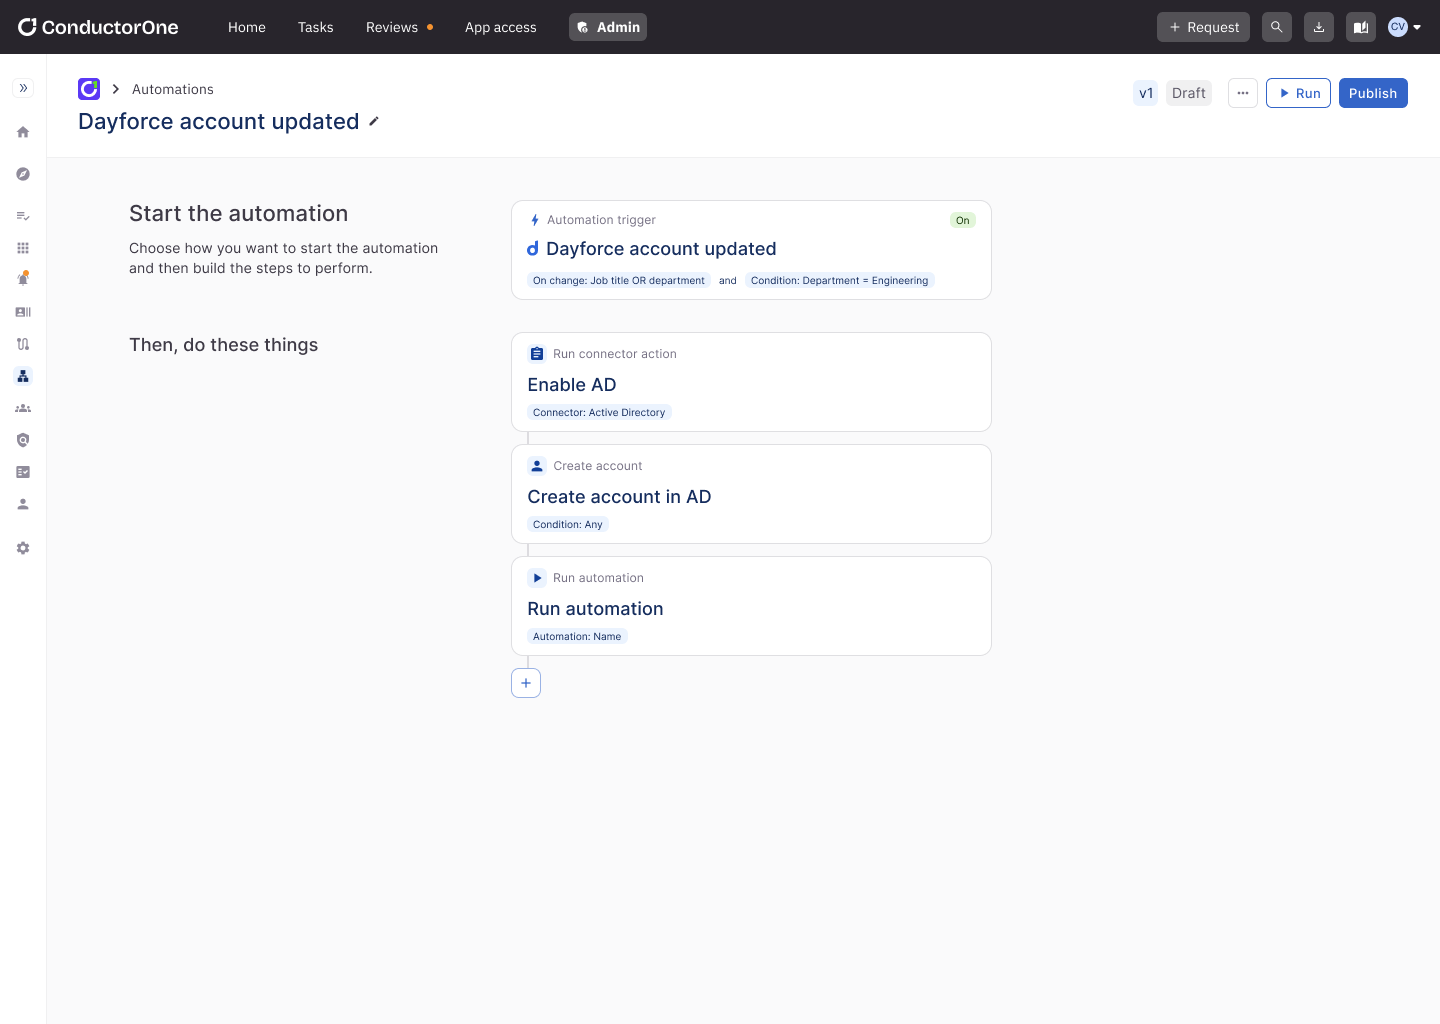The height and width of the screenshot is (1024, 1440).
Task: Click On change: Job title OR department chip
Action: [619, 280]
